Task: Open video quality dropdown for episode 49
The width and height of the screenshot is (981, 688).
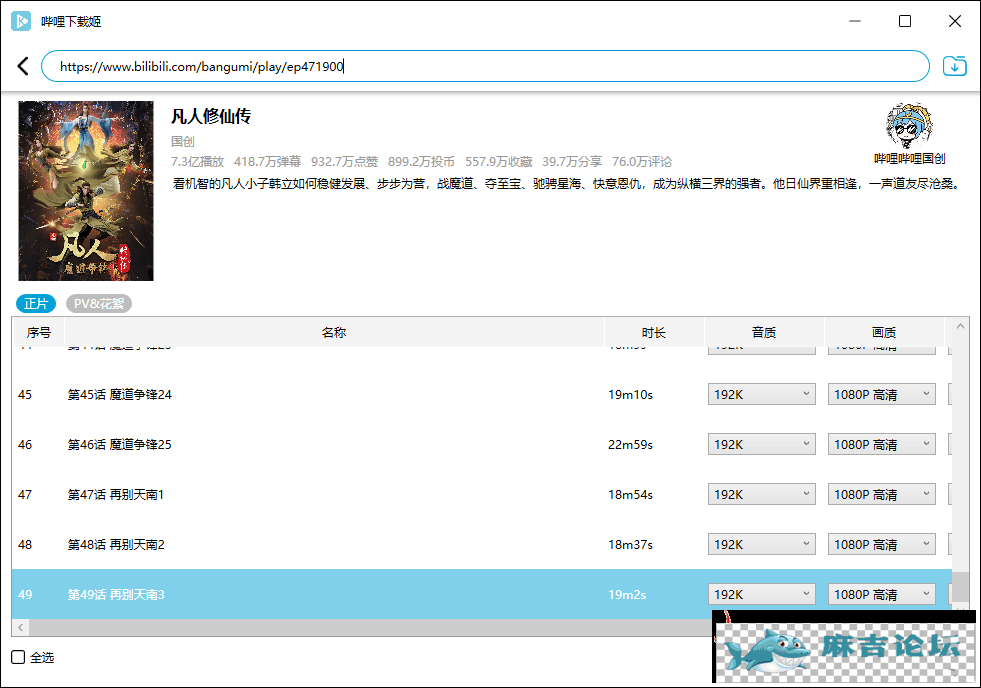Action: 882,594
